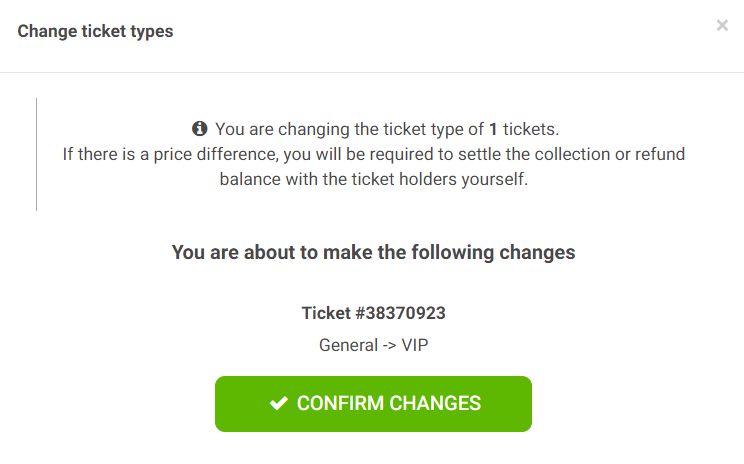744x464 pixels.
Task: Click the word "VIP" in the change summary
Action: pyautogui.click(x=415, y=345)
